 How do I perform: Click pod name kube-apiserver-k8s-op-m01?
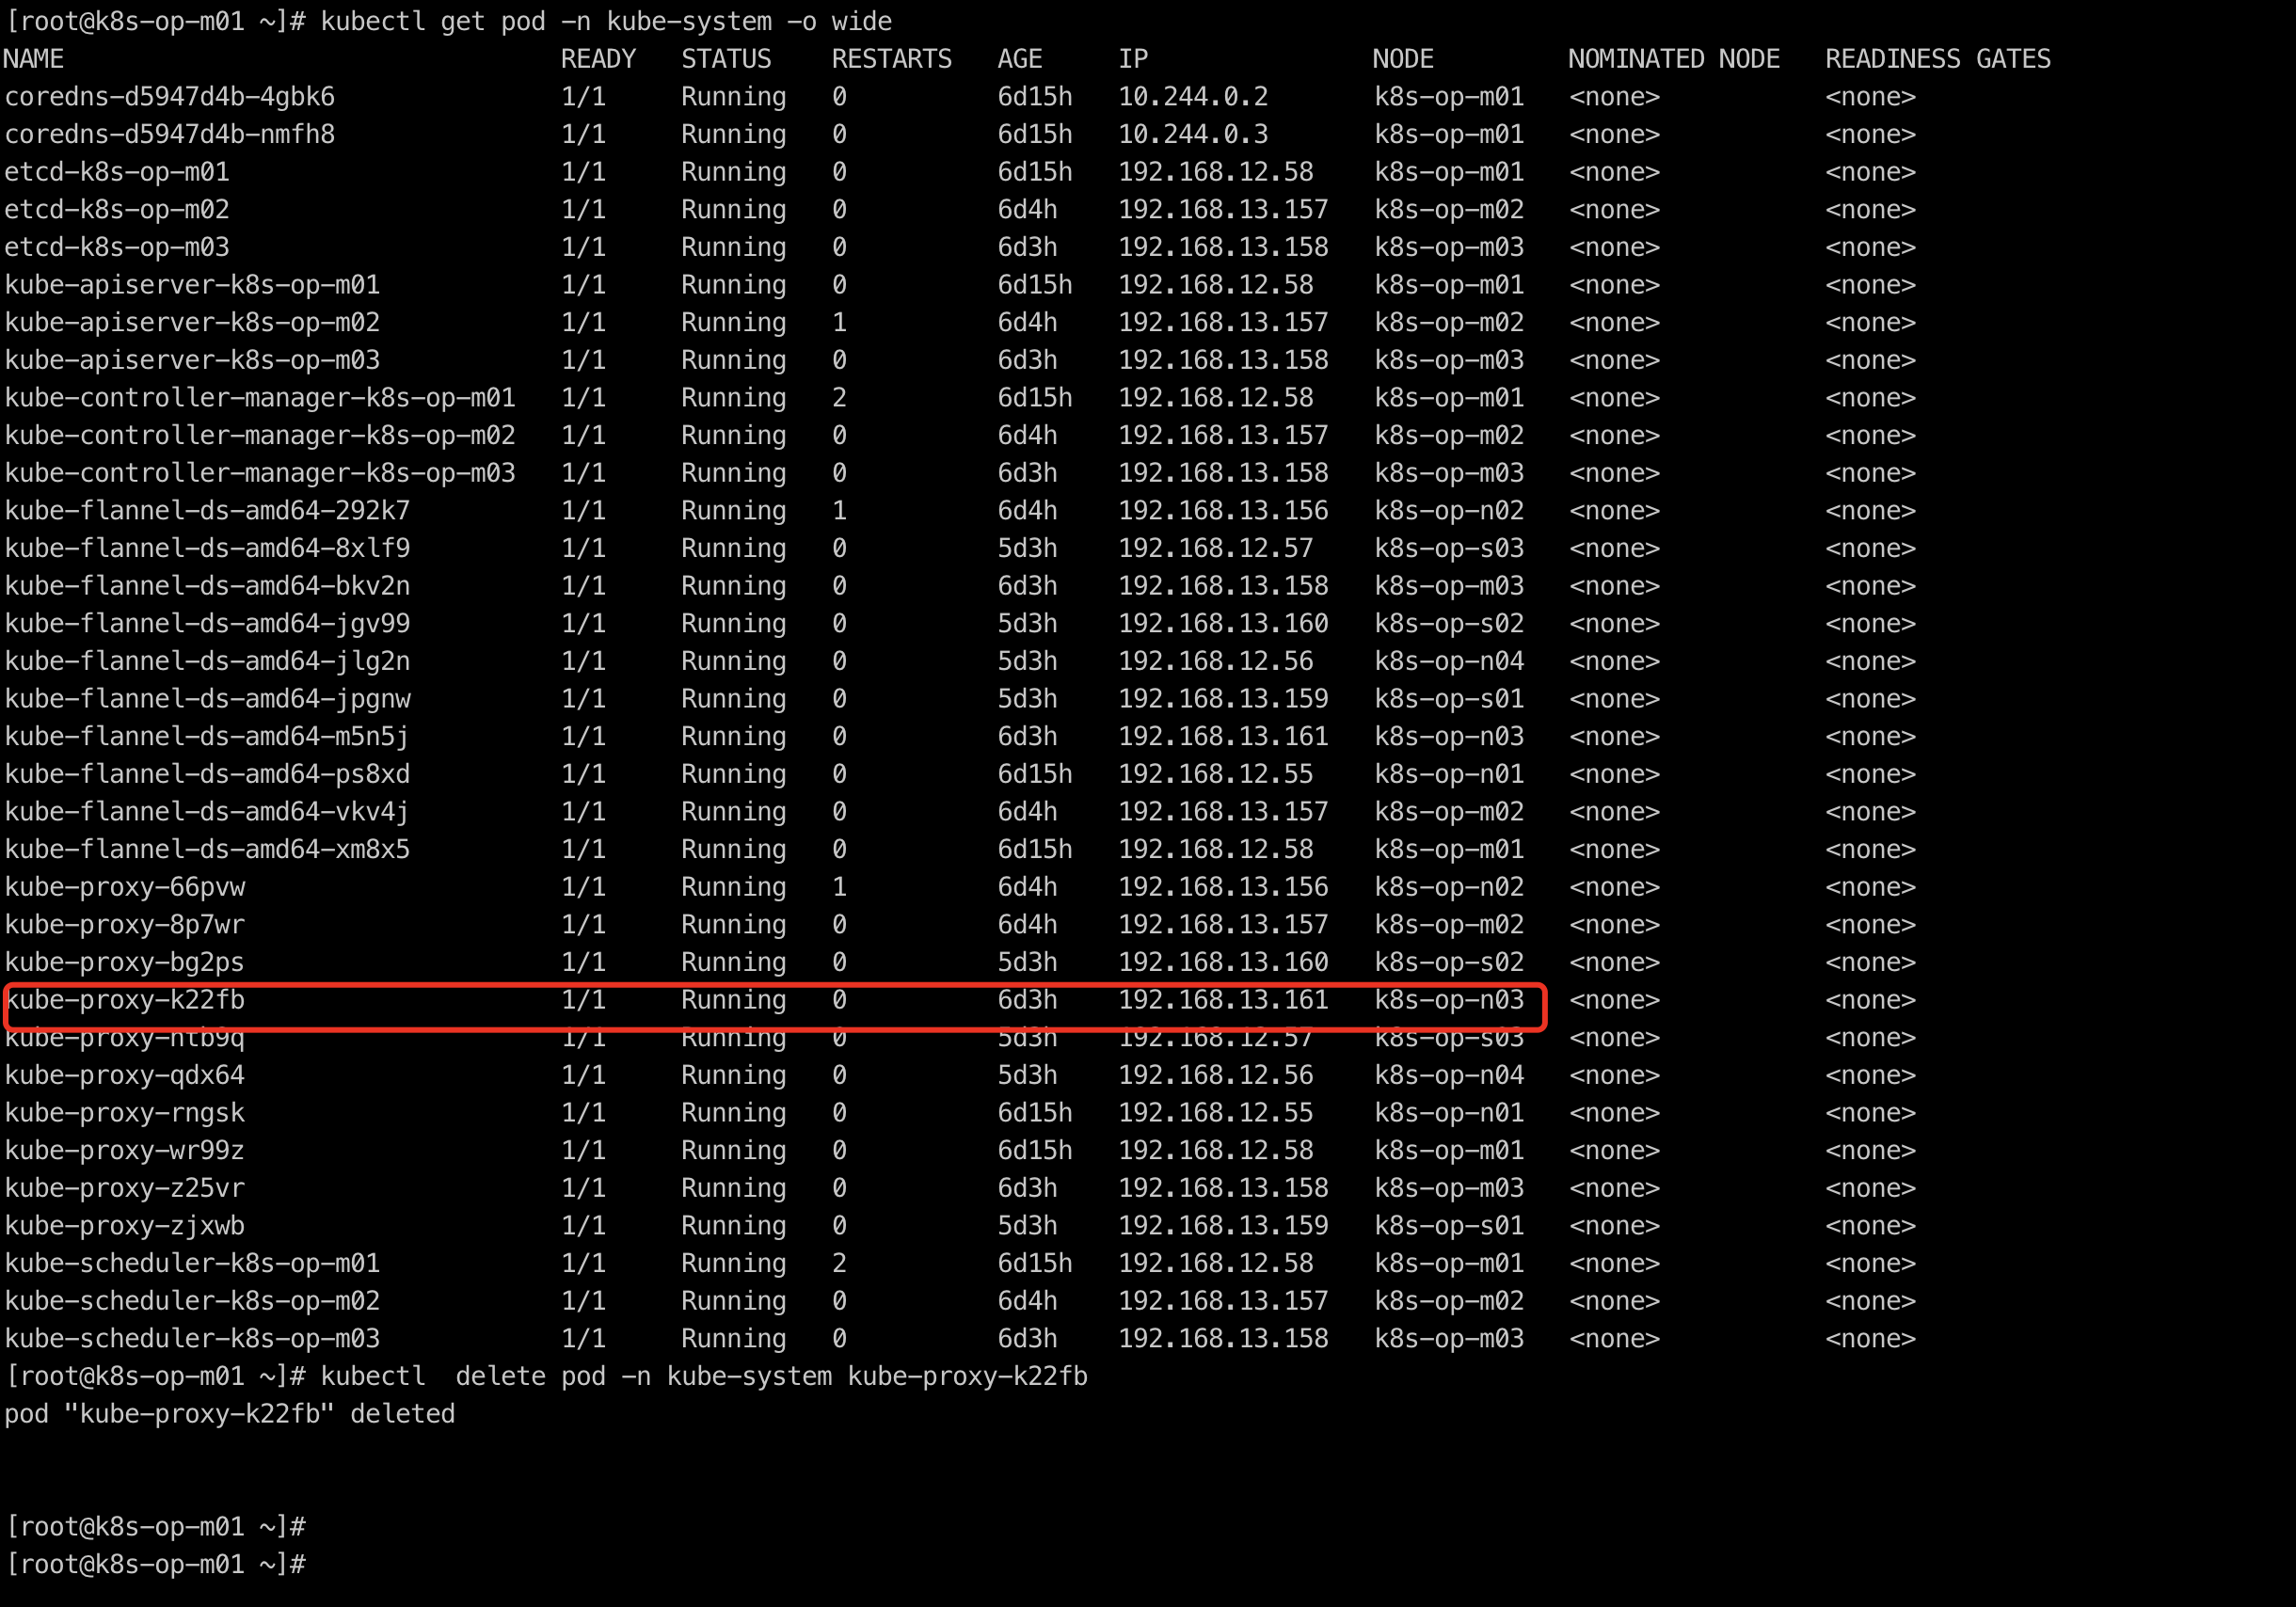(192, 285)
